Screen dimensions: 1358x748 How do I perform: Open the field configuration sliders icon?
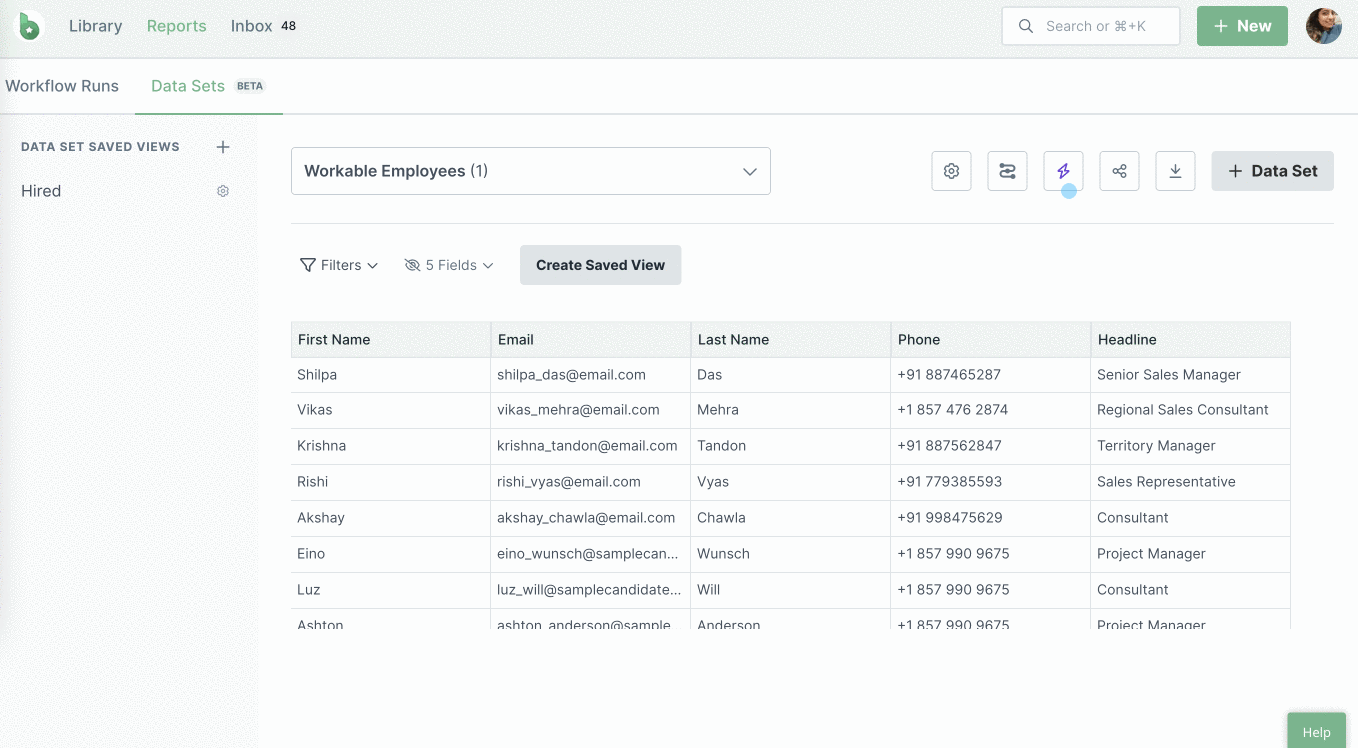1007,171
